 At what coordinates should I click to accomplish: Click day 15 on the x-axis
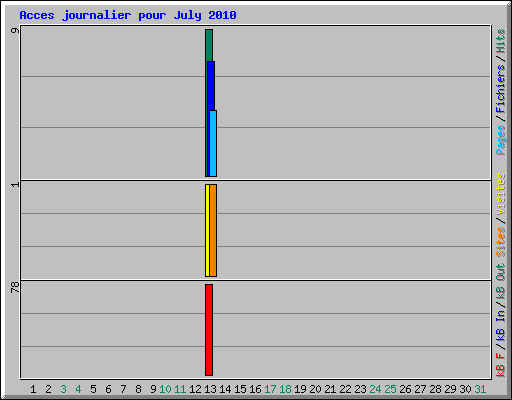(240, 389)
